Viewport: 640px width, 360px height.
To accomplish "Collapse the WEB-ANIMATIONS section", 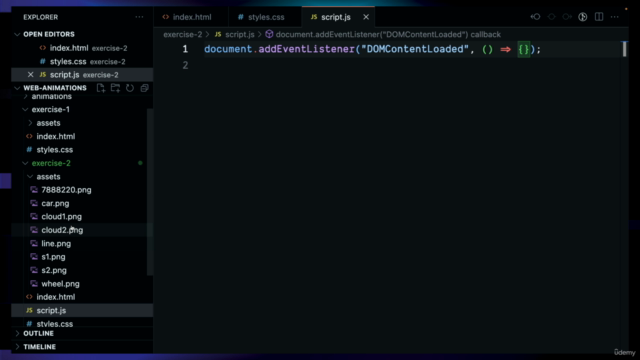I will [x=17, y=88].
